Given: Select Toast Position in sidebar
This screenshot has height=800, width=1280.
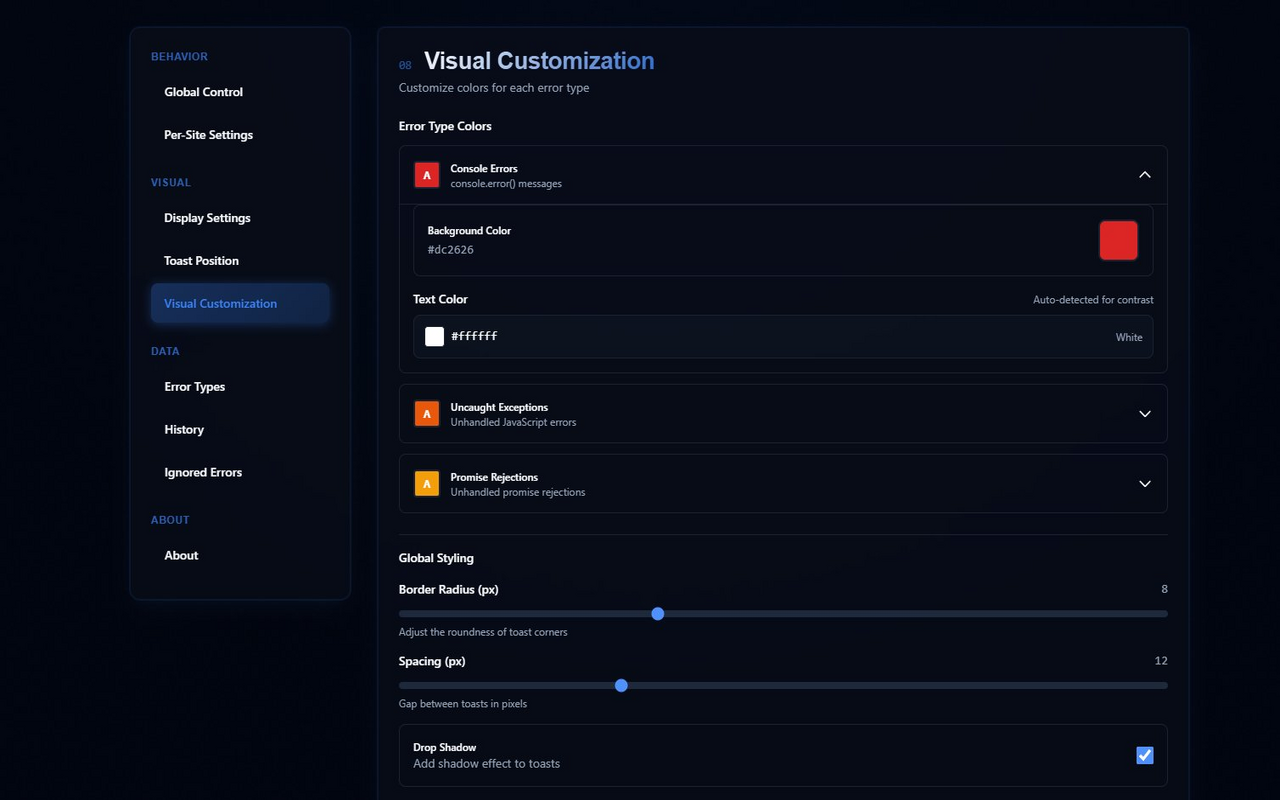Looking at the screenshot, I should point(202,261).
